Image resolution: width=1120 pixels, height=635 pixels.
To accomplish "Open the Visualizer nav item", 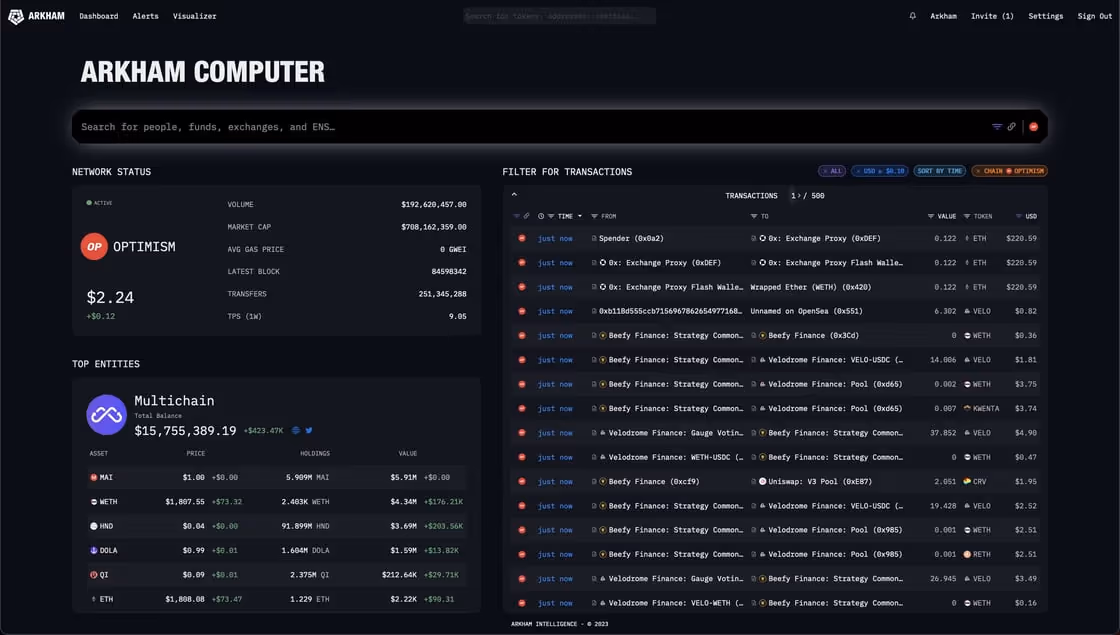I will pyautogui.click(x=194, y=16).
